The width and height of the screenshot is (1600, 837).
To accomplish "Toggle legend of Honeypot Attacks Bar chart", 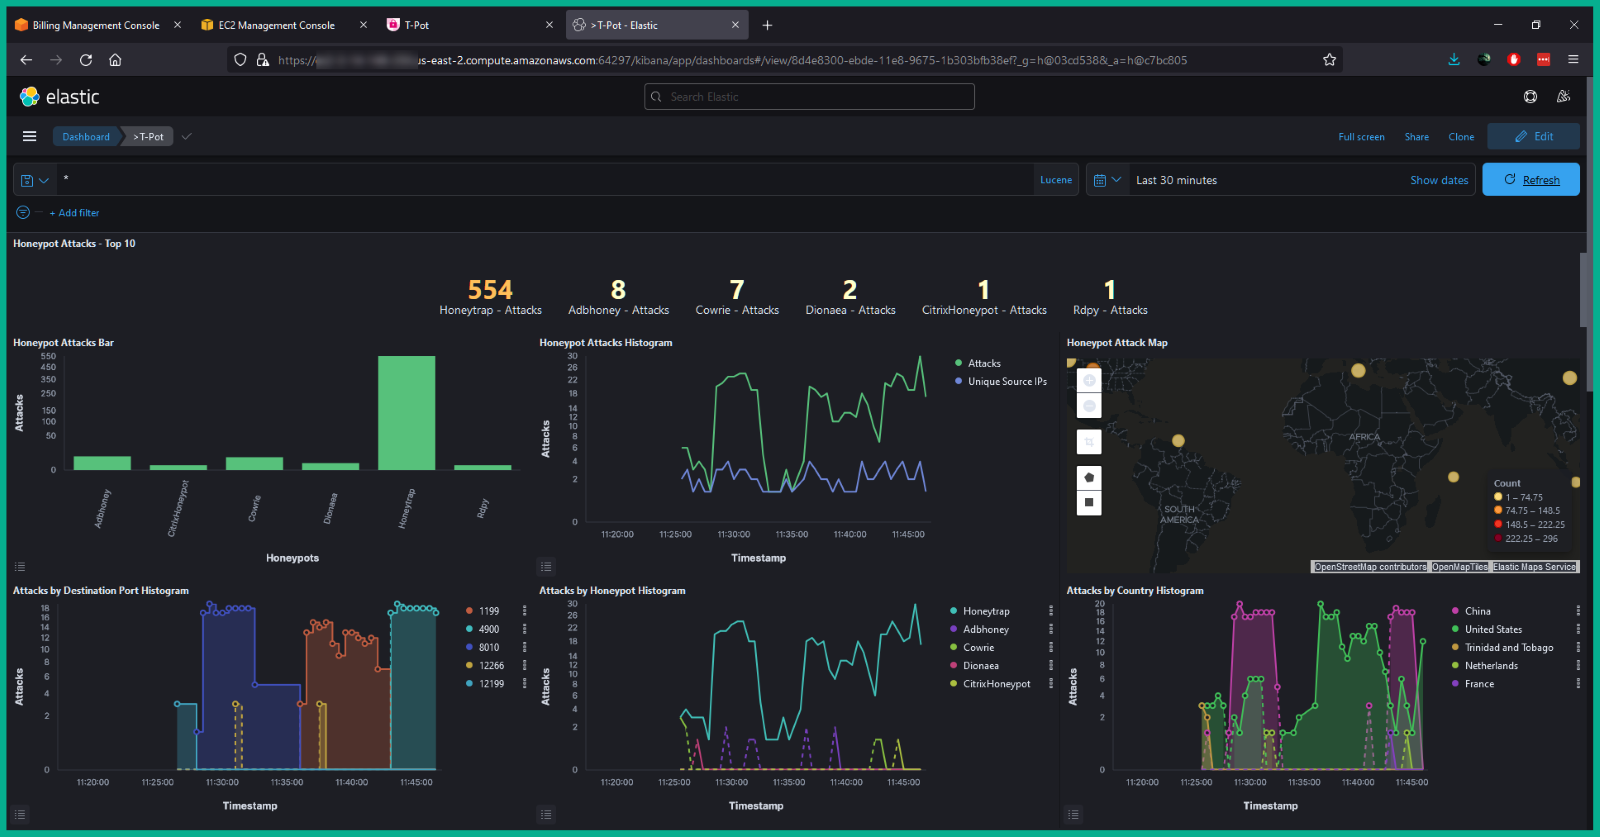I will [20, 567].
